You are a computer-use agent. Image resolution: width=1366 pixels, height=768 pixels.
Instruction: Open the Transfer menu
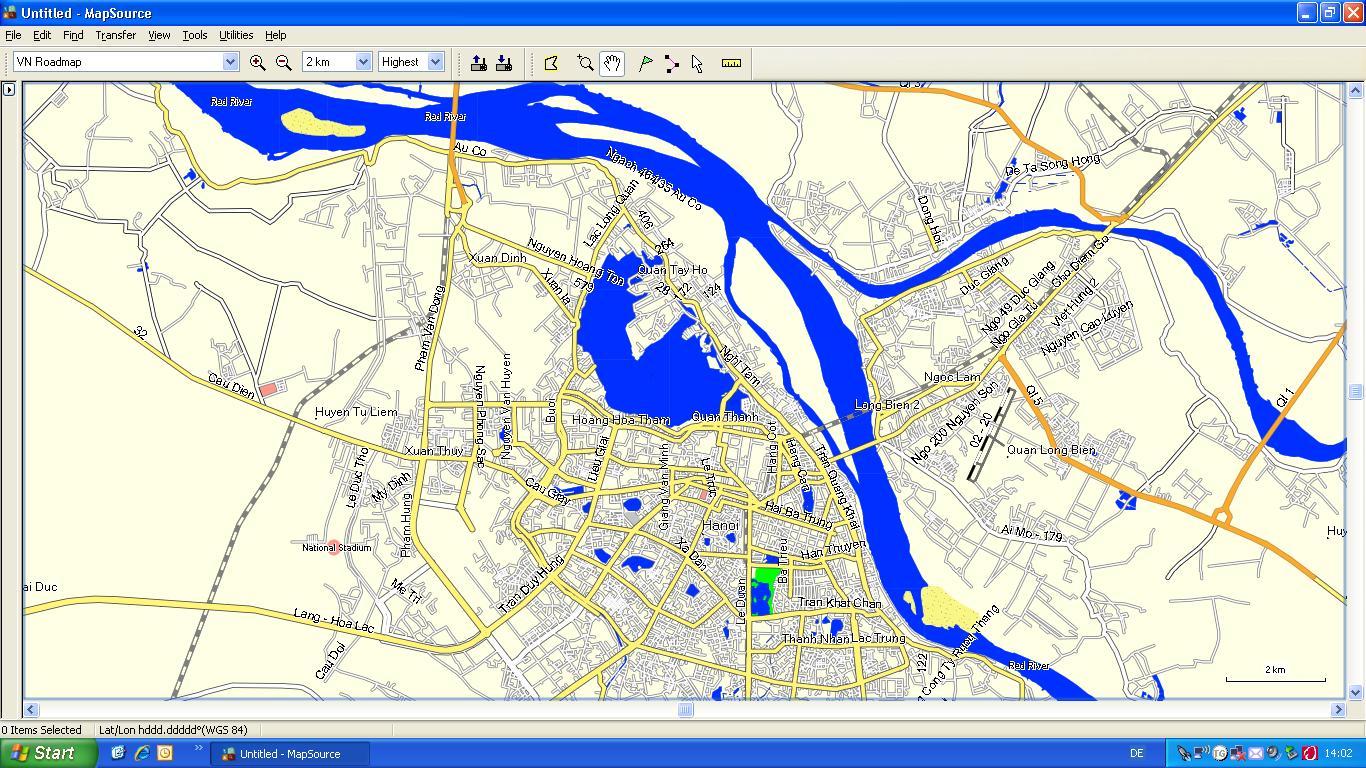tap(115, 35)
